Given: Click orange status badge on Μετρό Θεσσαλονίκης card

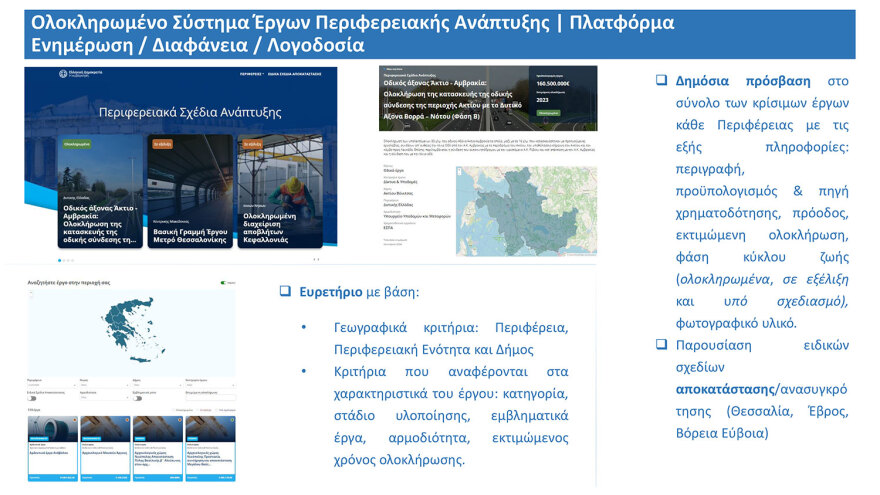Looking at the screenshot, I should [x=162, y=144].
